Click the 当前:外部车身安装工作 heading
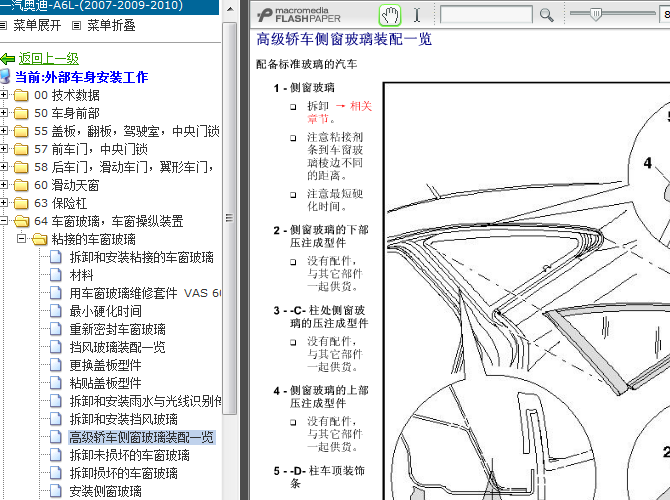 point(81,77)
